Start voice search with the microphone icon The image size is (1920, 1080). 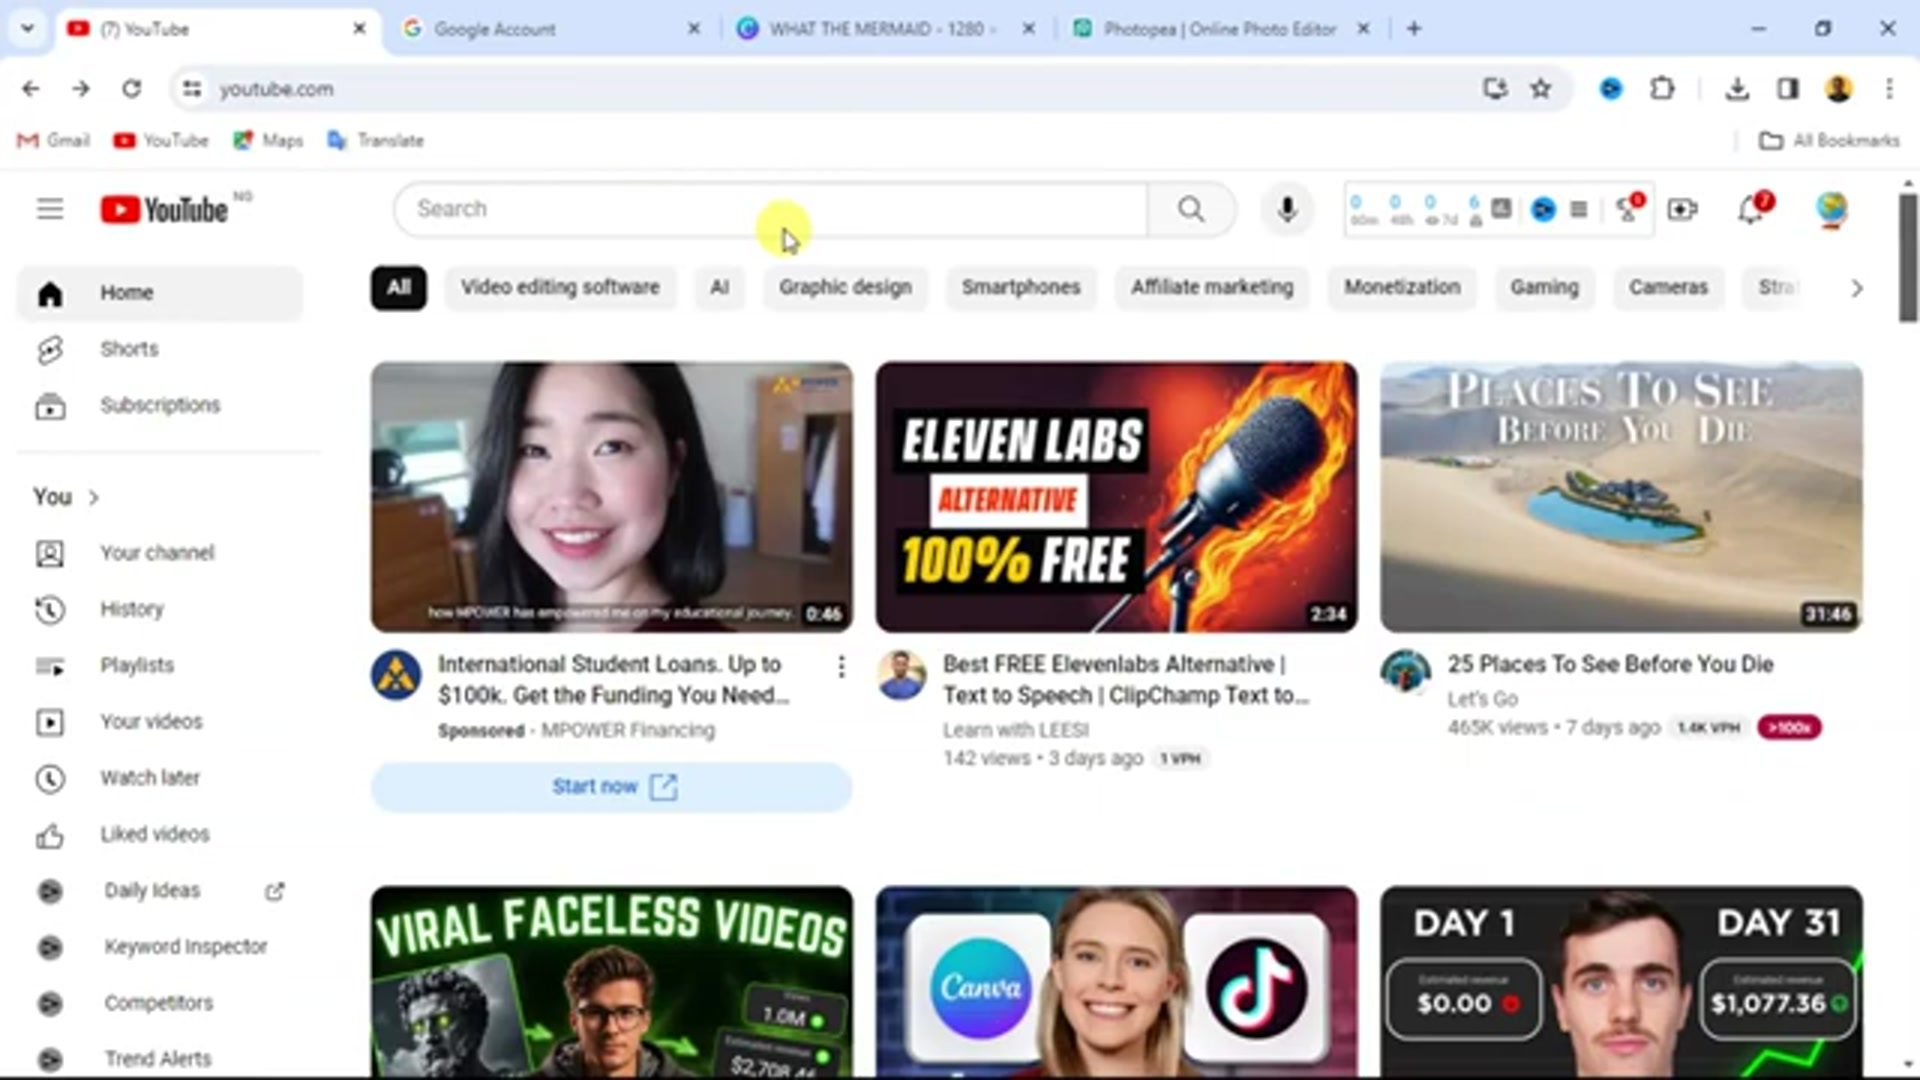pos(1287,209)
